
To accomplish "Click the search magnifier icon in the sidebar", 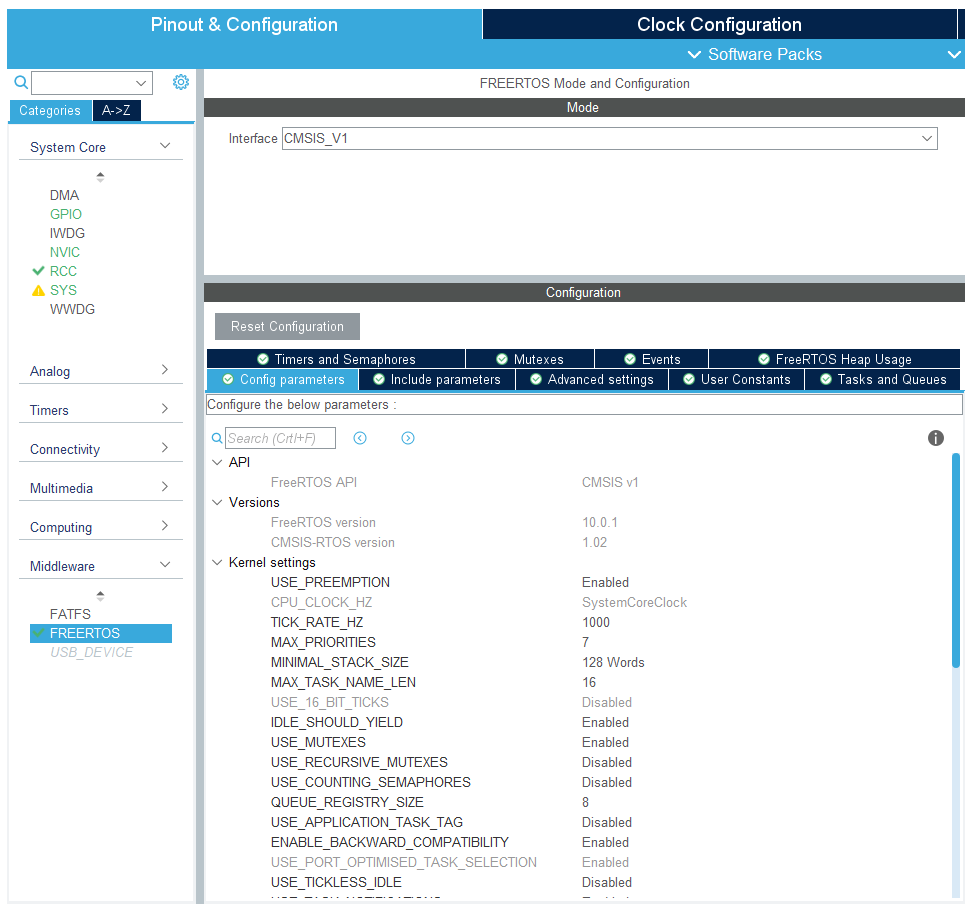I will click(x=21, y=82).
